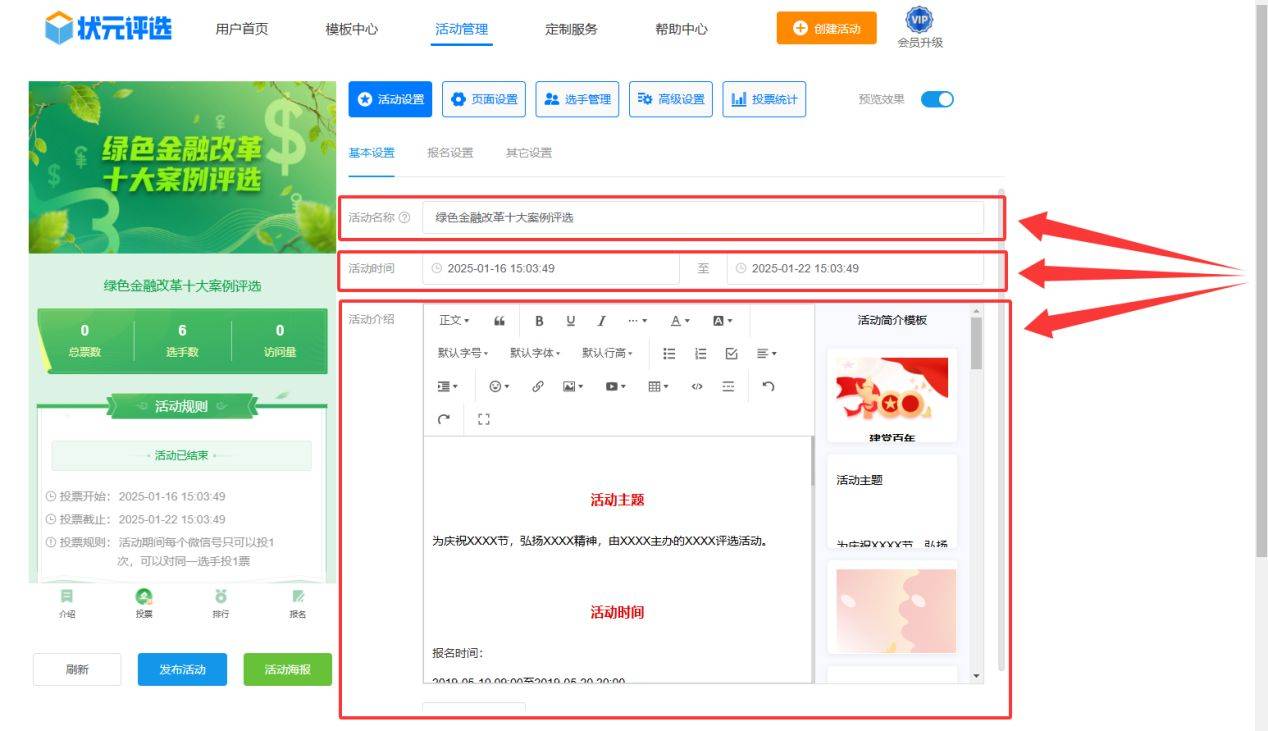Open the 默认字体 font family dropdown
Screen dimensions: 1268x731
pyautogui.click(x=535, y=353)
